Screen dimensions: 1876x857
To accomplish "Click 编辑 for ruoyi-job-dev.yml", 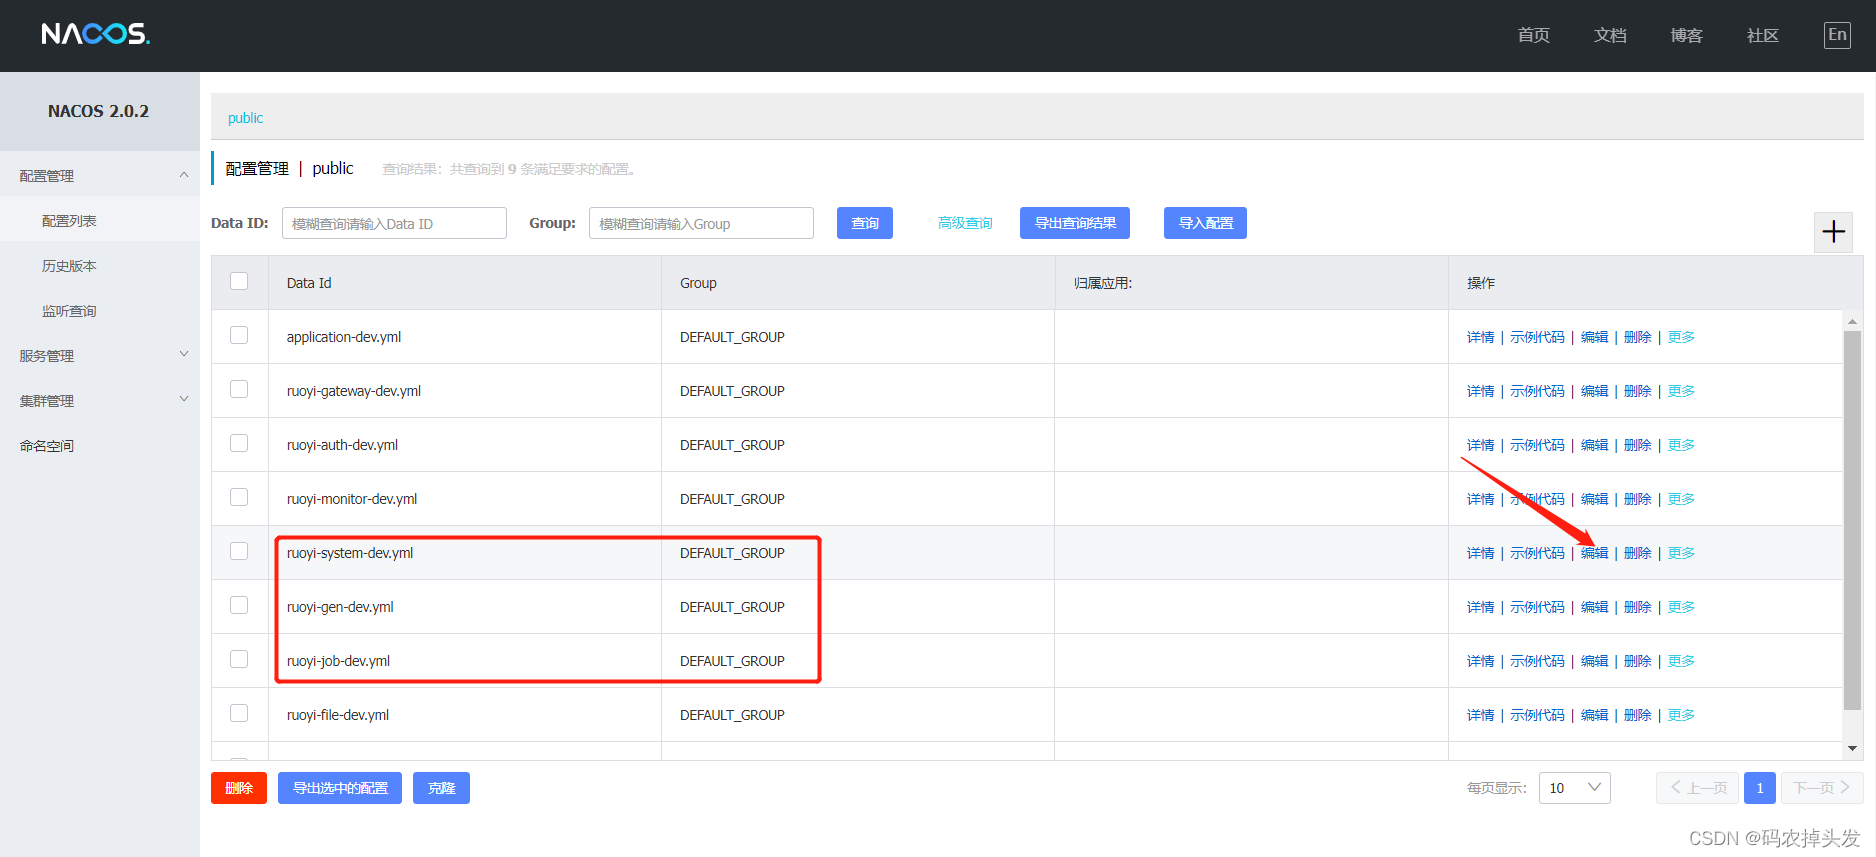I will pos(1594,661).
